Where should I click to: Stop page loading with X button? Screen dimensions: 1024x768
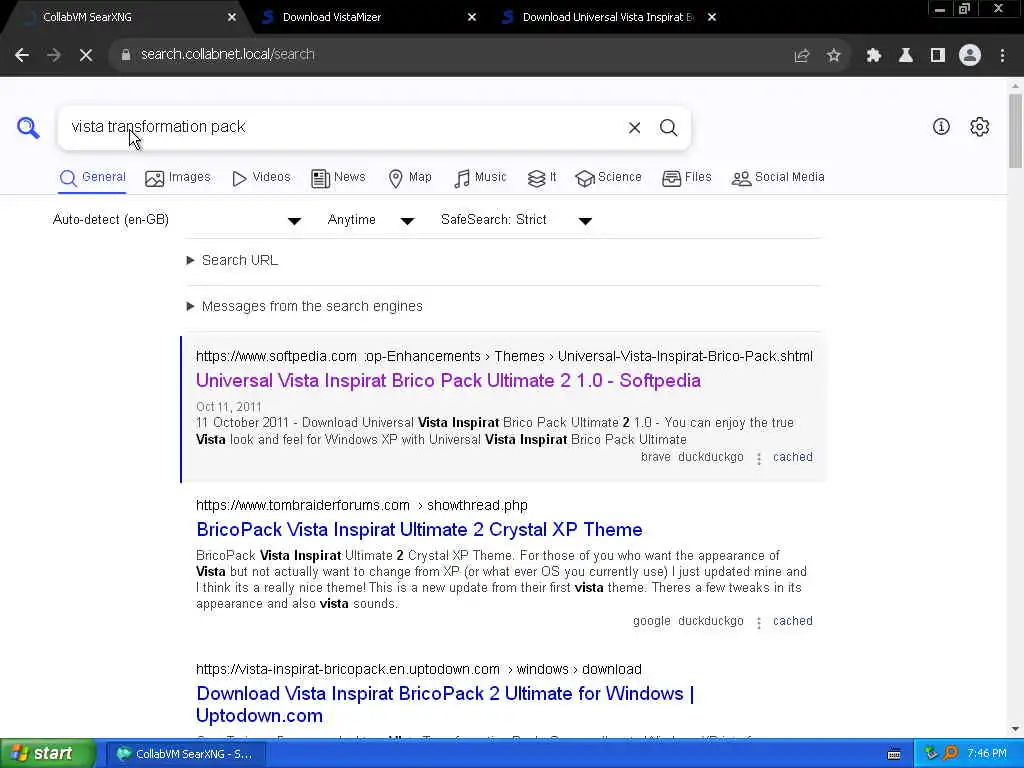(86, 55)
